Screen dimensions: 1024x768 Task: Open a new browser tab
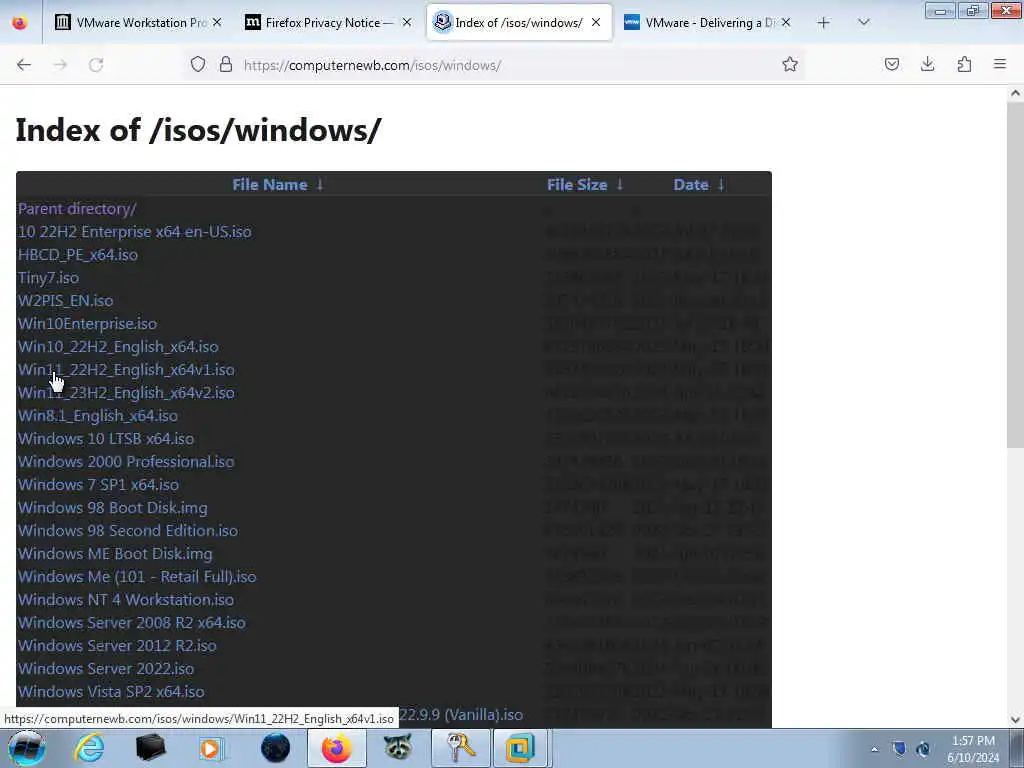[x=824, y=23]
